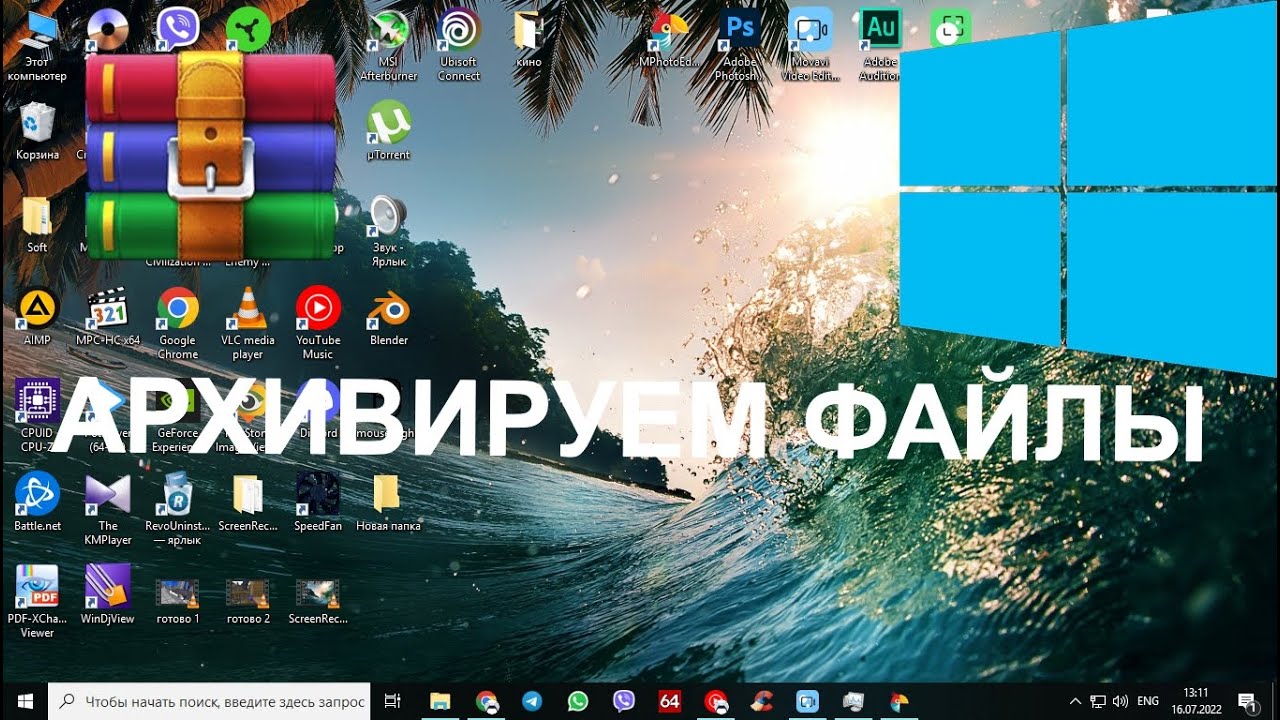Open the volume tray icon

point(1121,701)
